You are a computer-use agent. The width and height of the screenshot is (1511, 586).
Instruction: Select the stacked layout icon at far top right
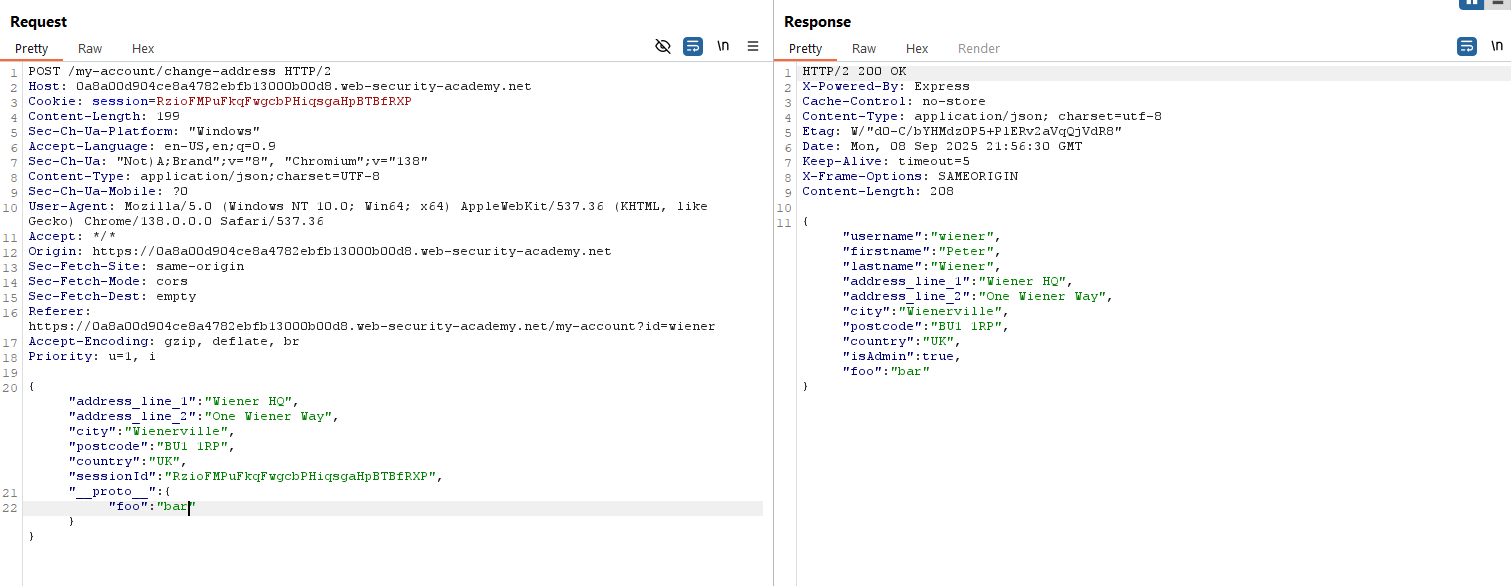pos(1499,4)
